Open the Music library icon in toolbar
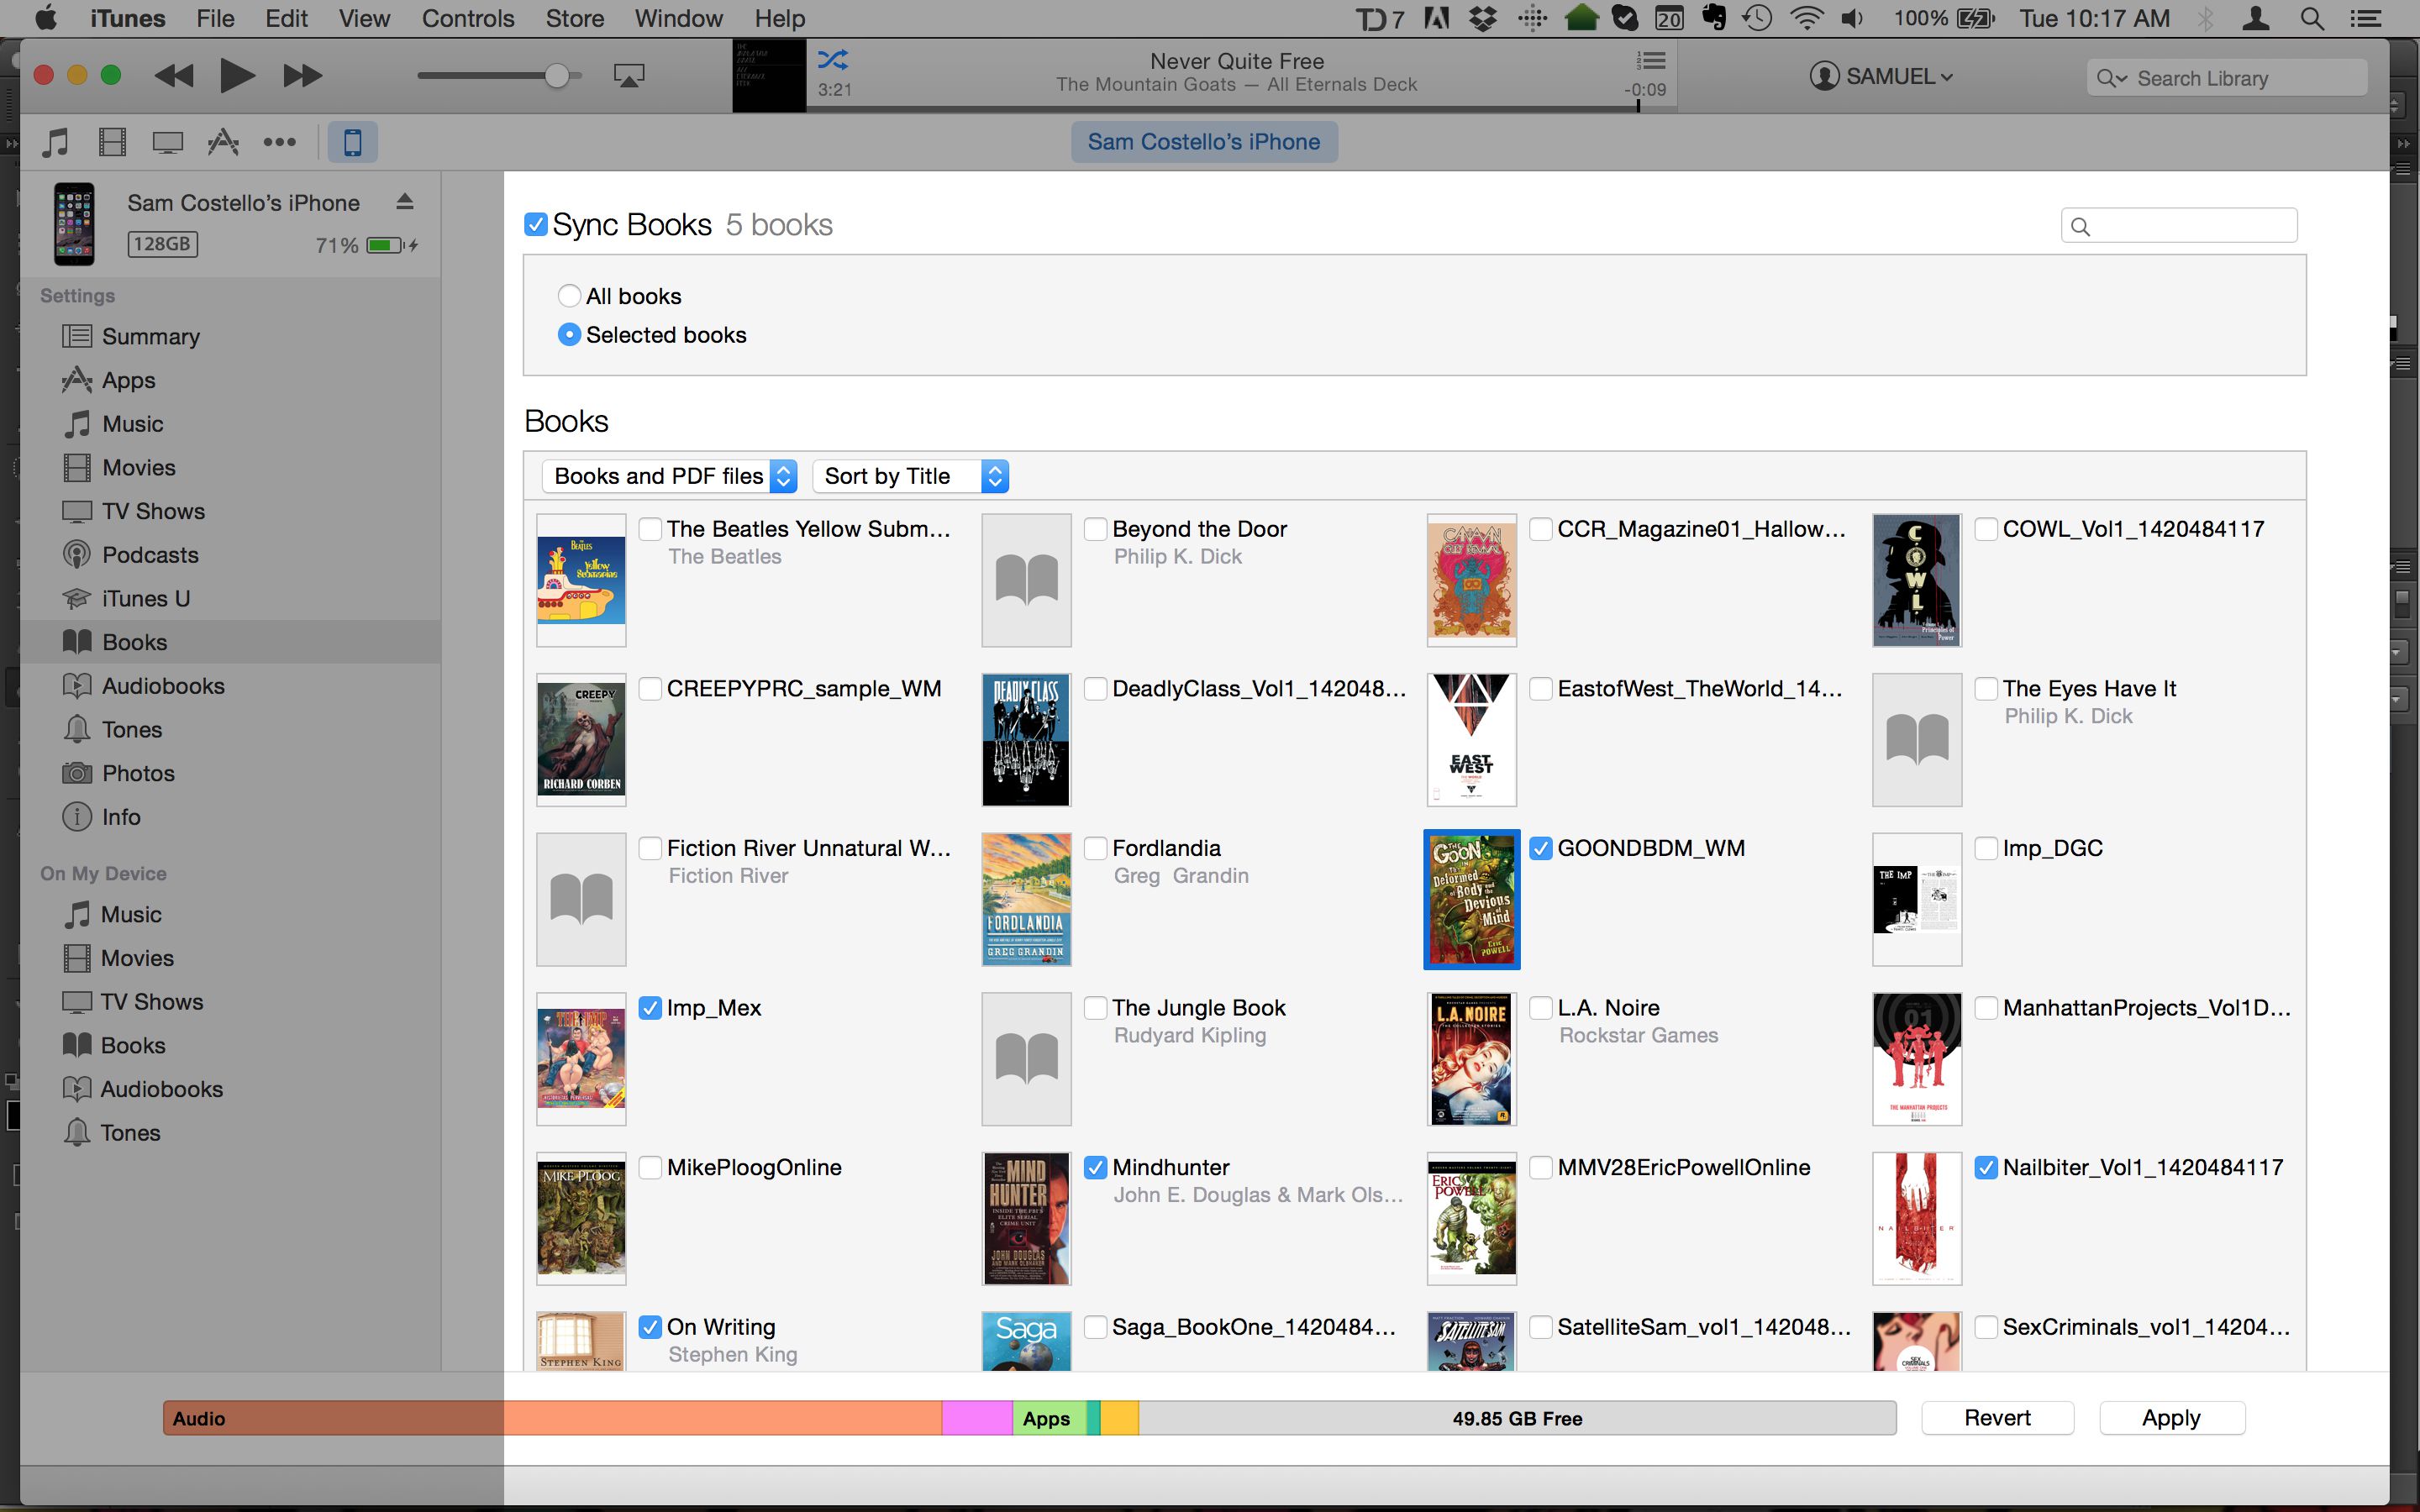2420x1512 pixels. tap(56, 142)
